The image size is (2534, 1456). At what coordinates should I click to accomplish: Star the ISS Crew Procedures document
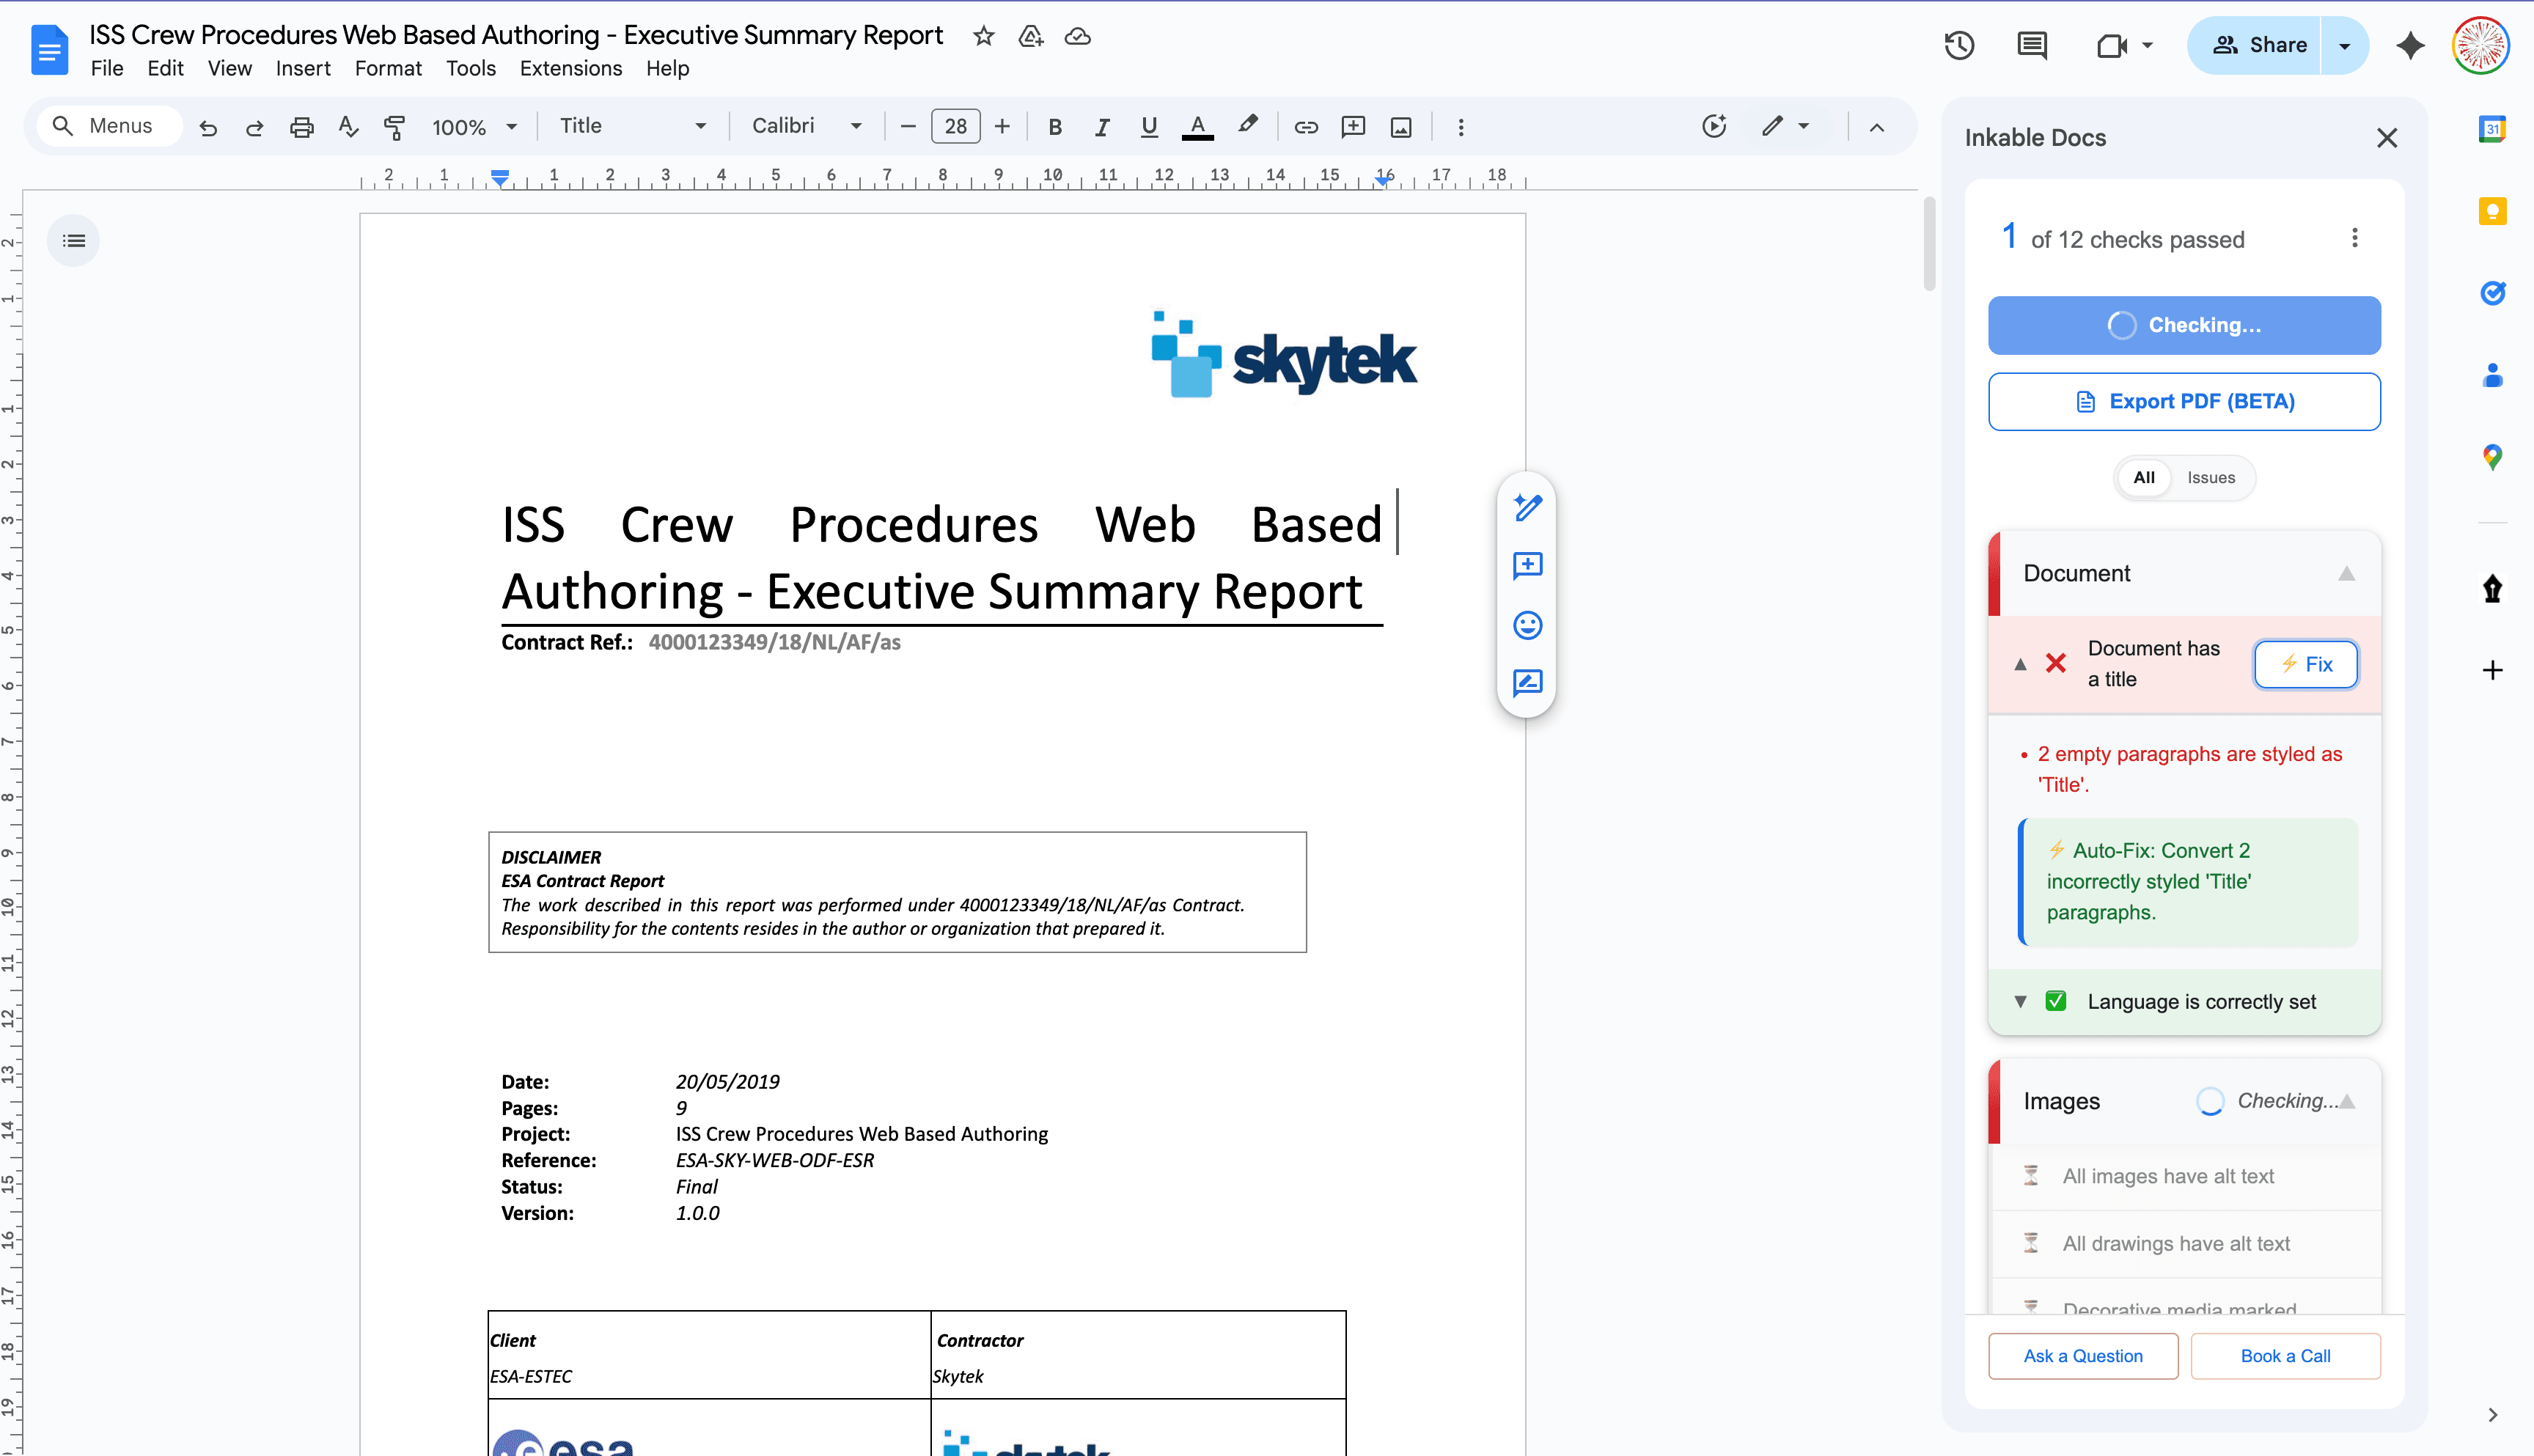[x=983, y=36]
